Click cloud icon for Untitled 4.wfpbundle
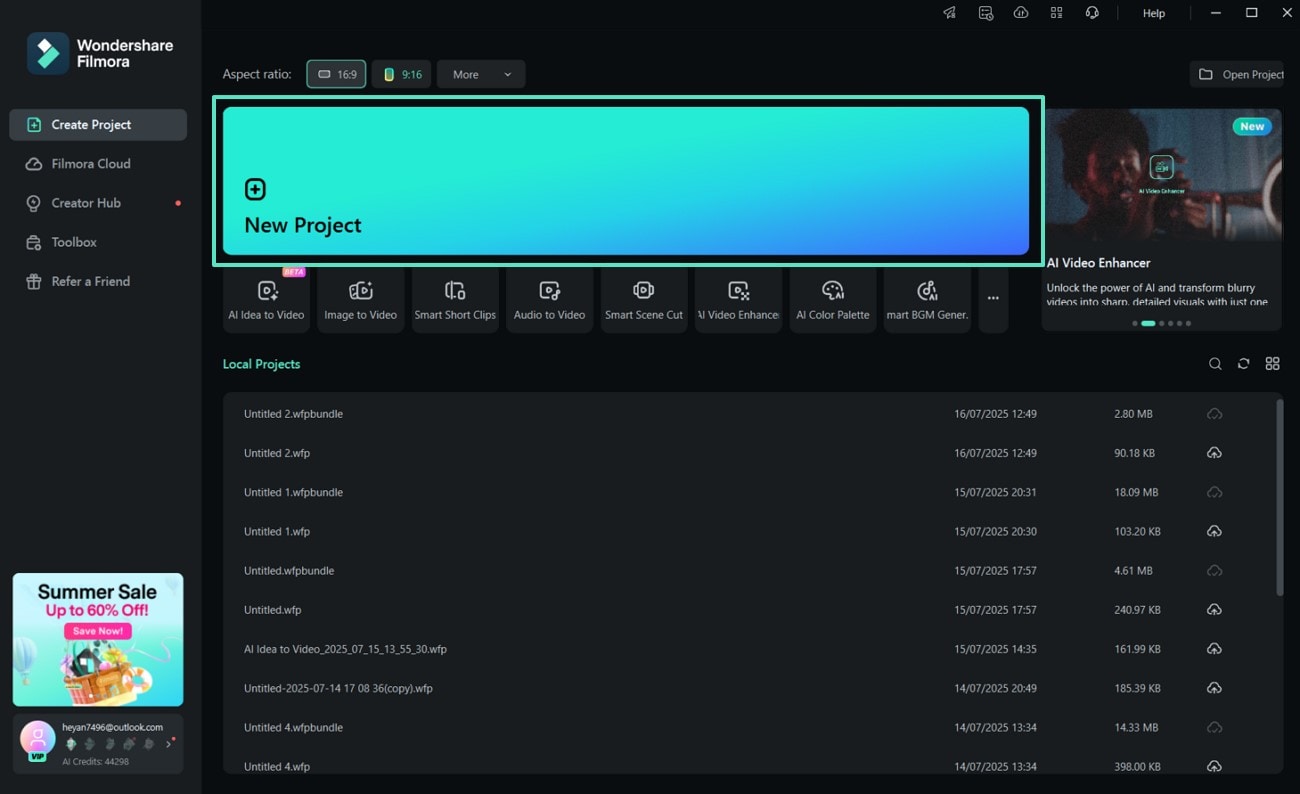This screenshot has height=794, width=1300. (x=1214, y=727)
